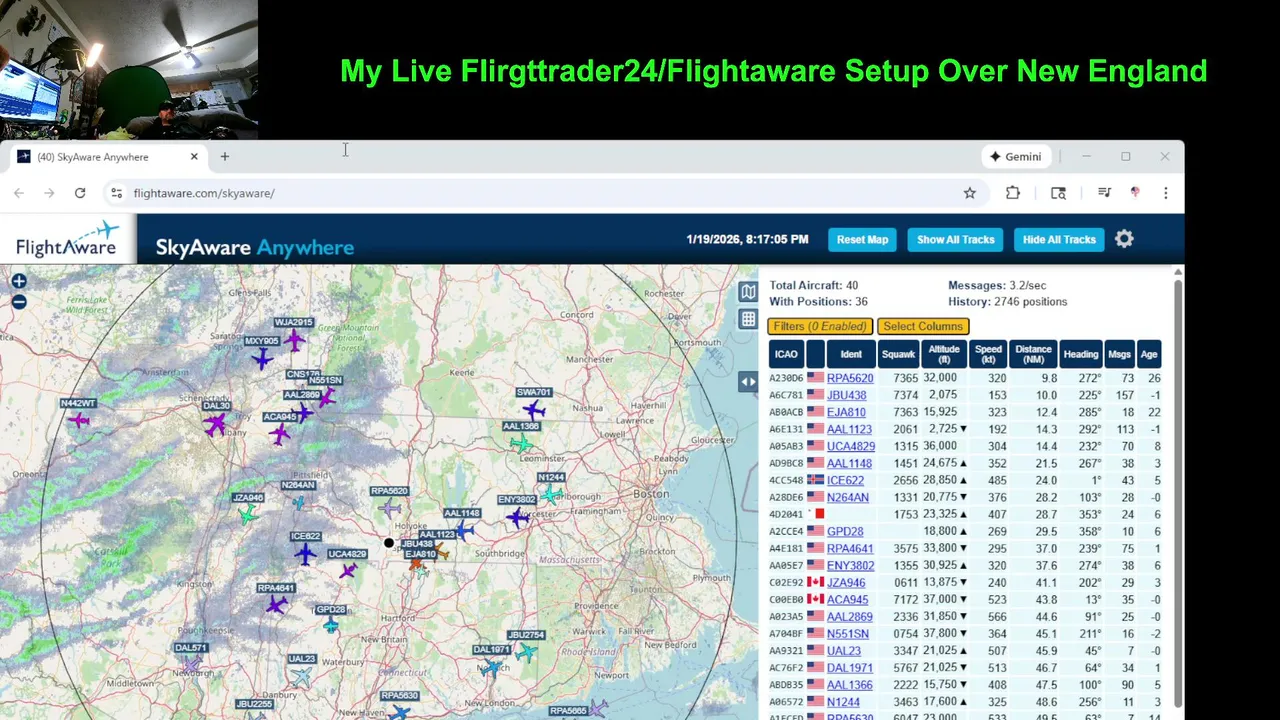Open ACA945 flight link in table
The width and height of the screenshot is (1280, 720).
pyautogui.click(x=847, y=599)
